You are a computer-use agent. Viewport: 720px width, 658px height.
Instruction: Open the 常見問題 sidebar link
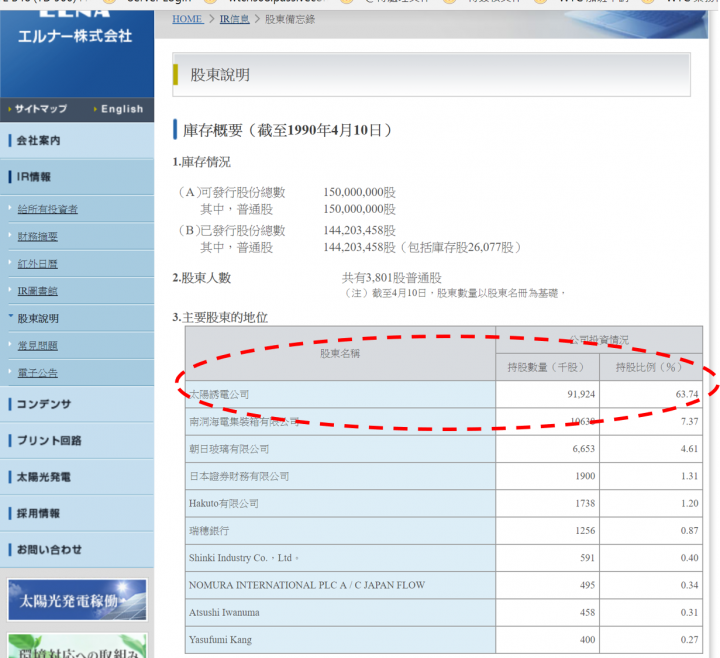38,345
